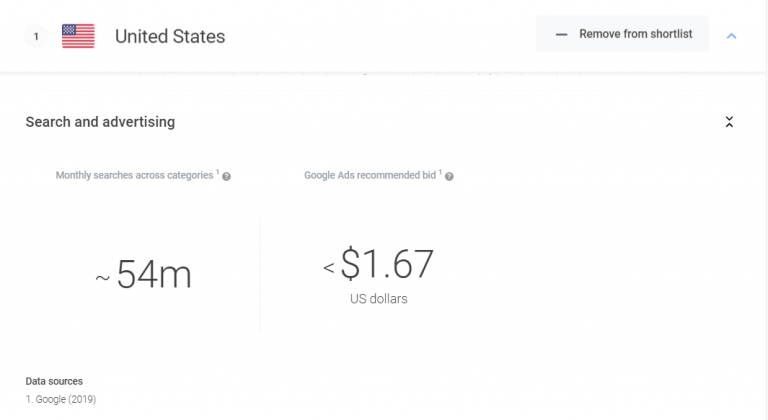Collapse the United States panel chevron

pyautogui.click(x=731, y=35)
